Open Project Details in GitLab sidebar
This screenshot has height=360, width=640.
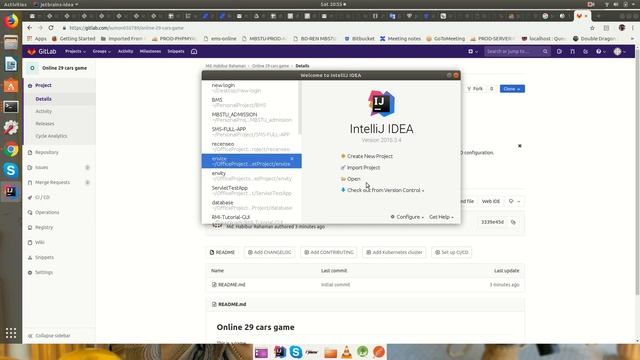pyautogui.click(x=43, y=99)
